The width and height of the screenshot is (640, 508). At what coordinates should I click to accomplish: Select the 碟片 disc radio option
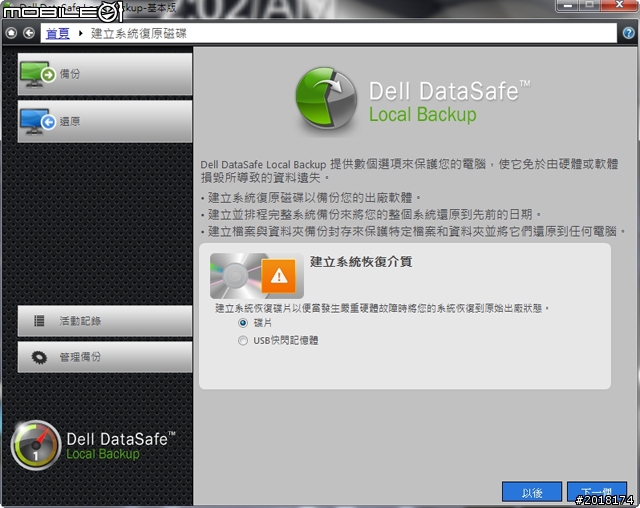coord(243,323)
